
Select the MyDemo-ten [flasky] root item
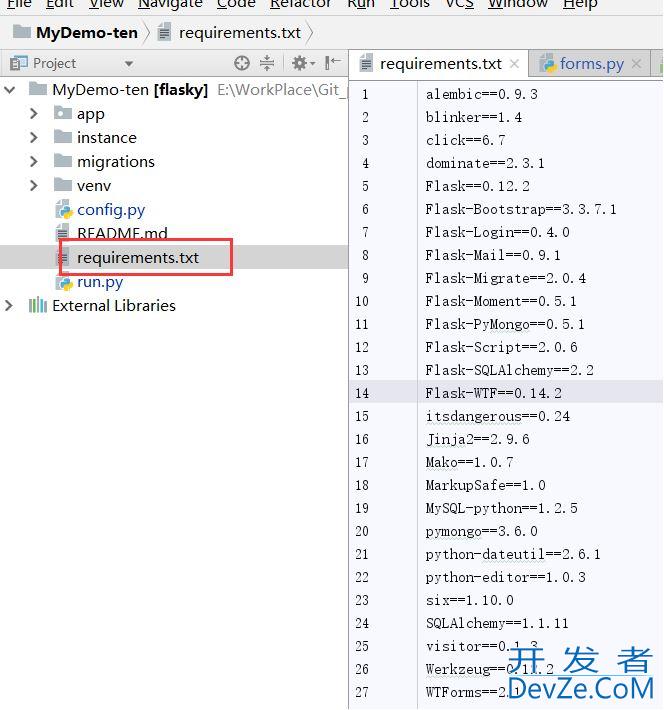point(130,90)
